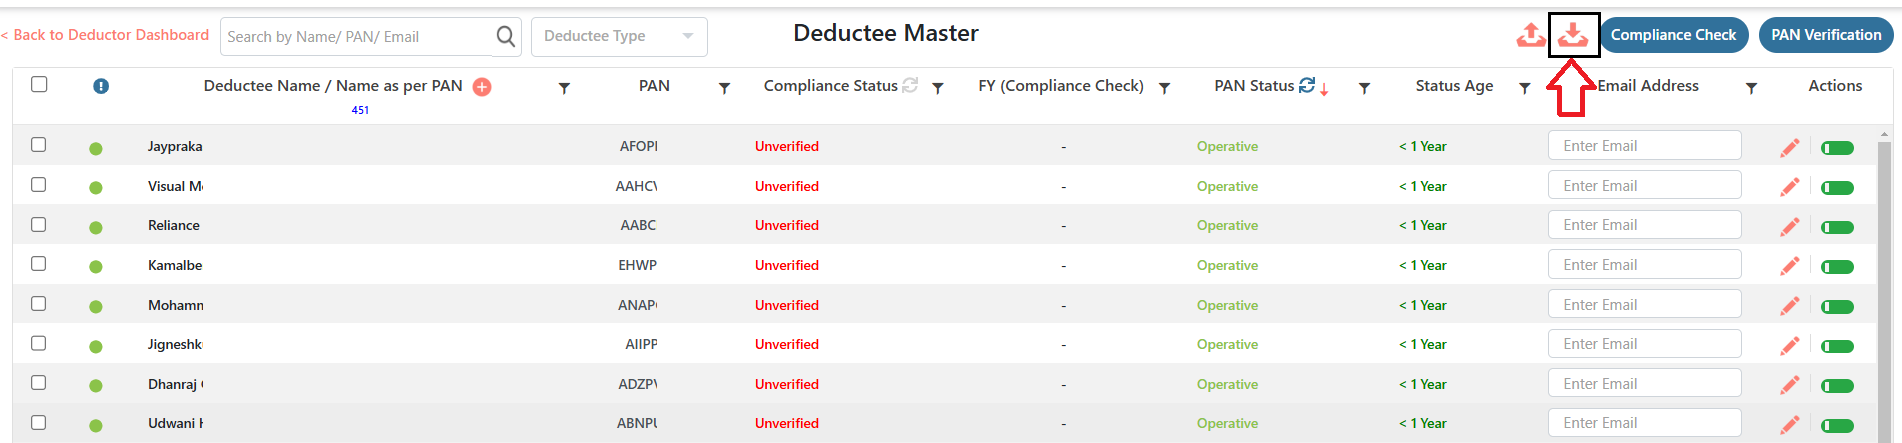This screenshot has width=1902, height=443.
Task: Disable the green toggle in Udwani row
Action: click(1837, 426)
